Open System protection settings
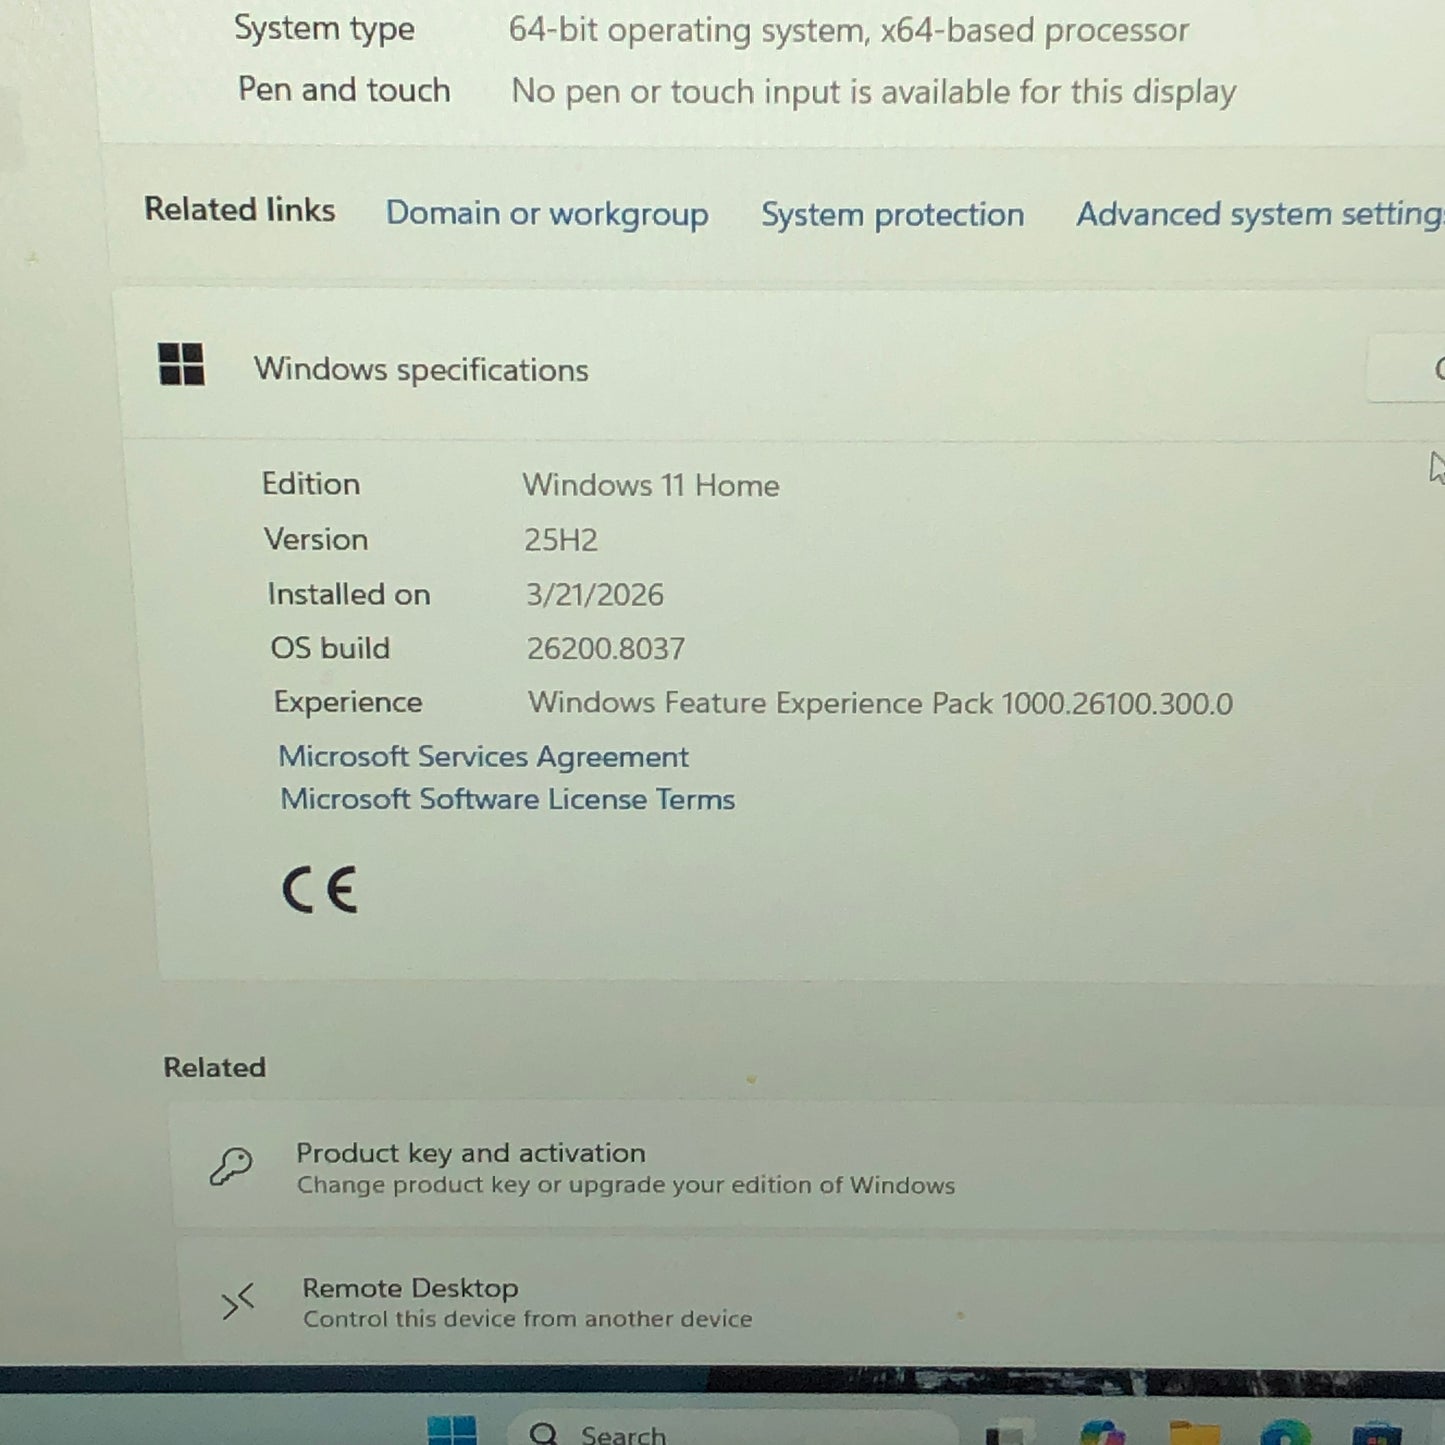The image size is (1445, 1445). point(892,214)
